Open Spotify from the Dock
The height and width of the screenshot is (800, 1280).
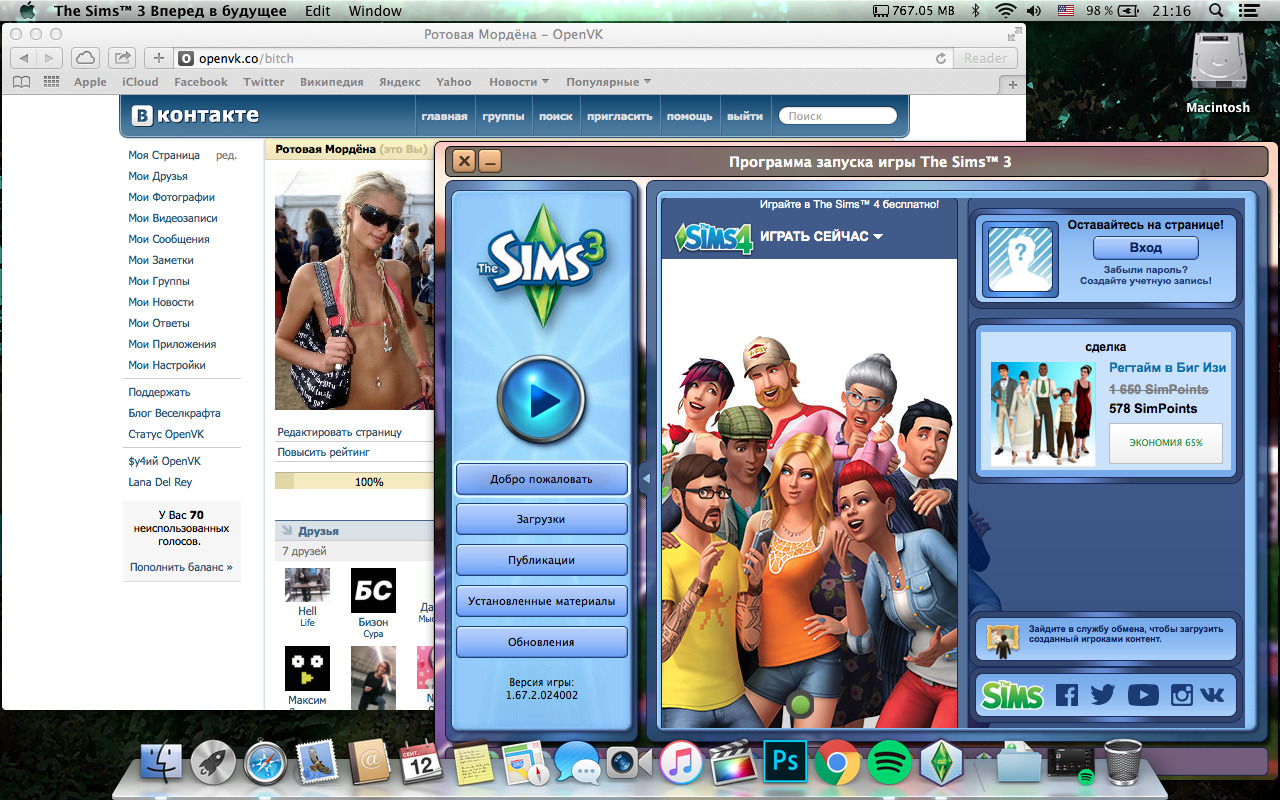889,764
